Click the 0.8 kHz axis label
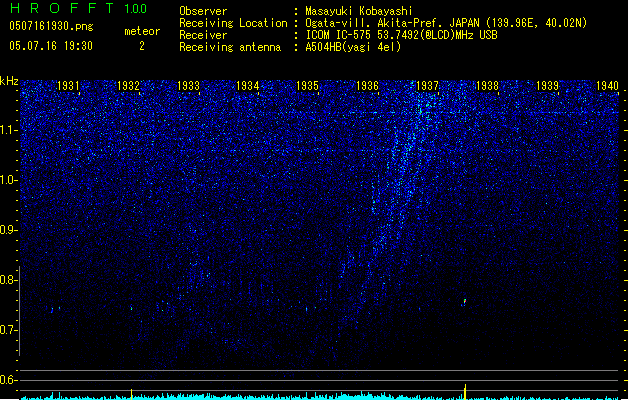The height and width of the screenshot is (400, 629). pyautogui.click(x=8, y=280)
